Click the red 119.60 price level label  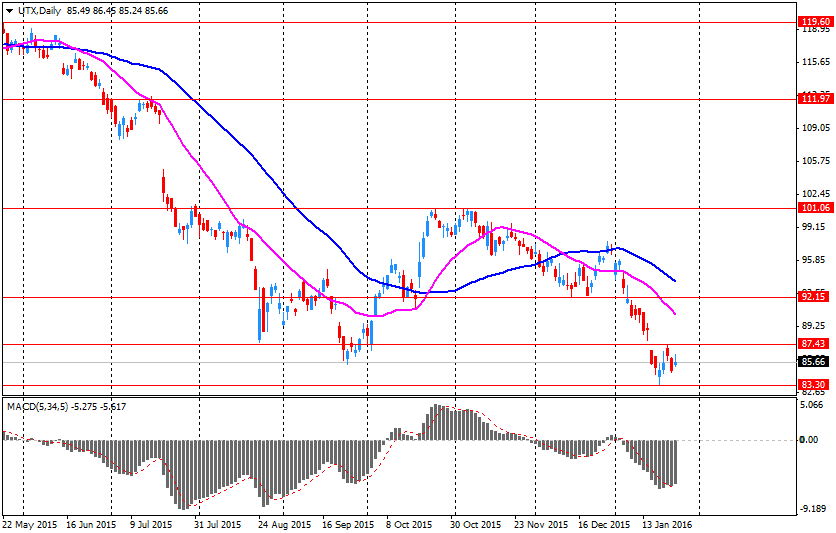[816, 22]
